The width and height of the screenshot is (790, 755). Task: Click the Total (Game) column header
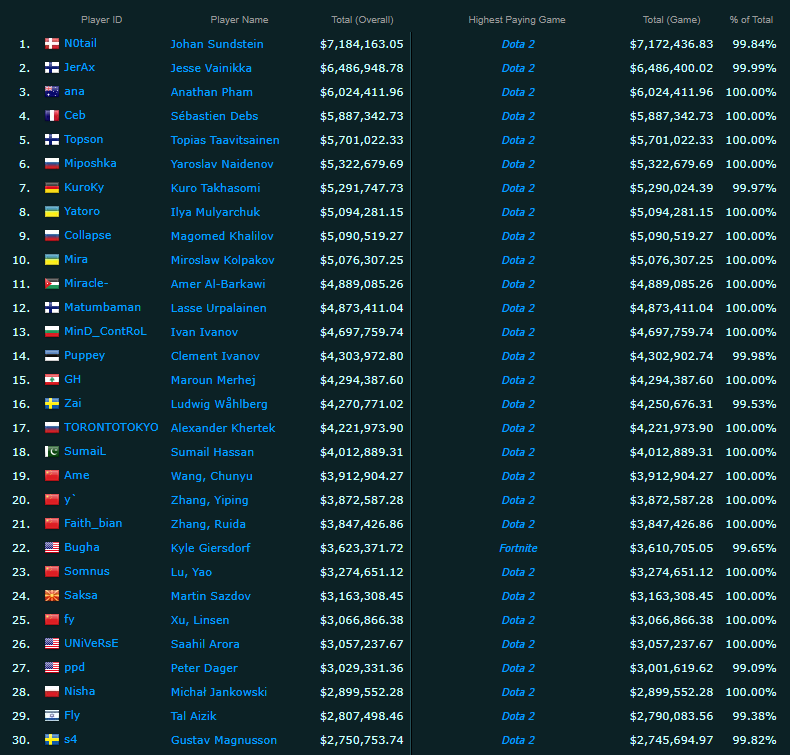tap(672, 20)
